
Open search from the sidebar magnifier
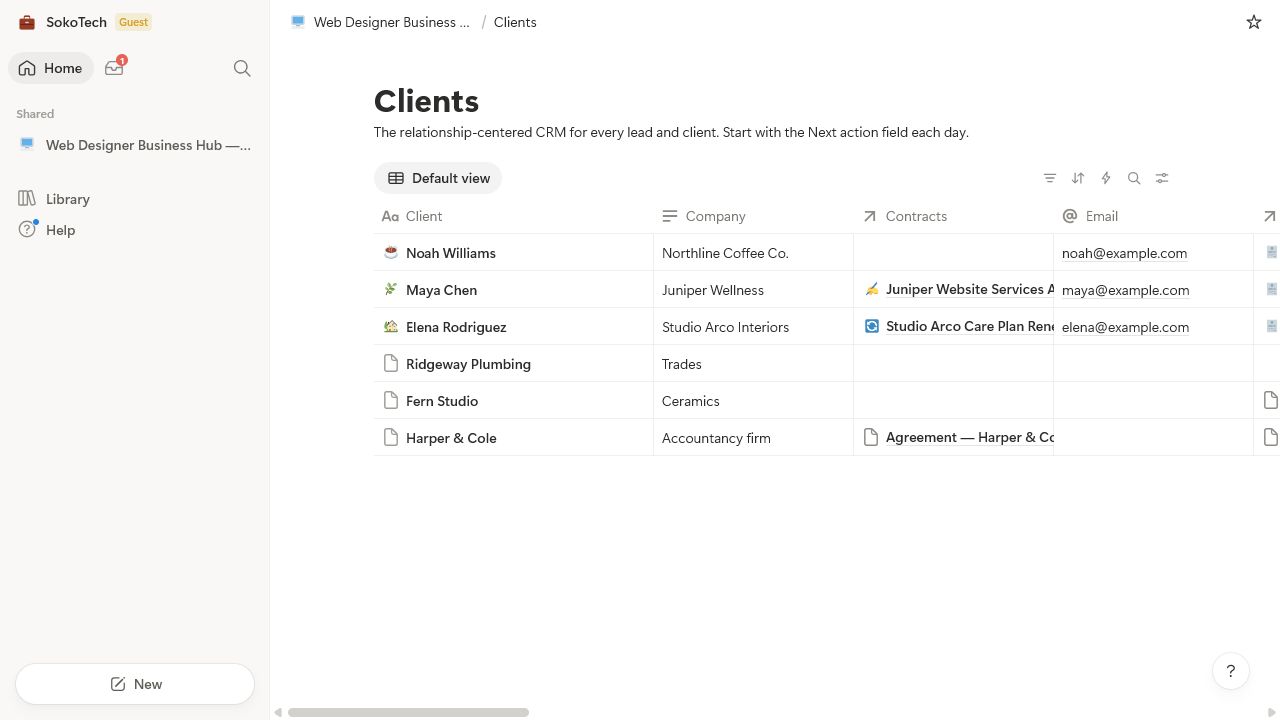click(x=242, y=68)
